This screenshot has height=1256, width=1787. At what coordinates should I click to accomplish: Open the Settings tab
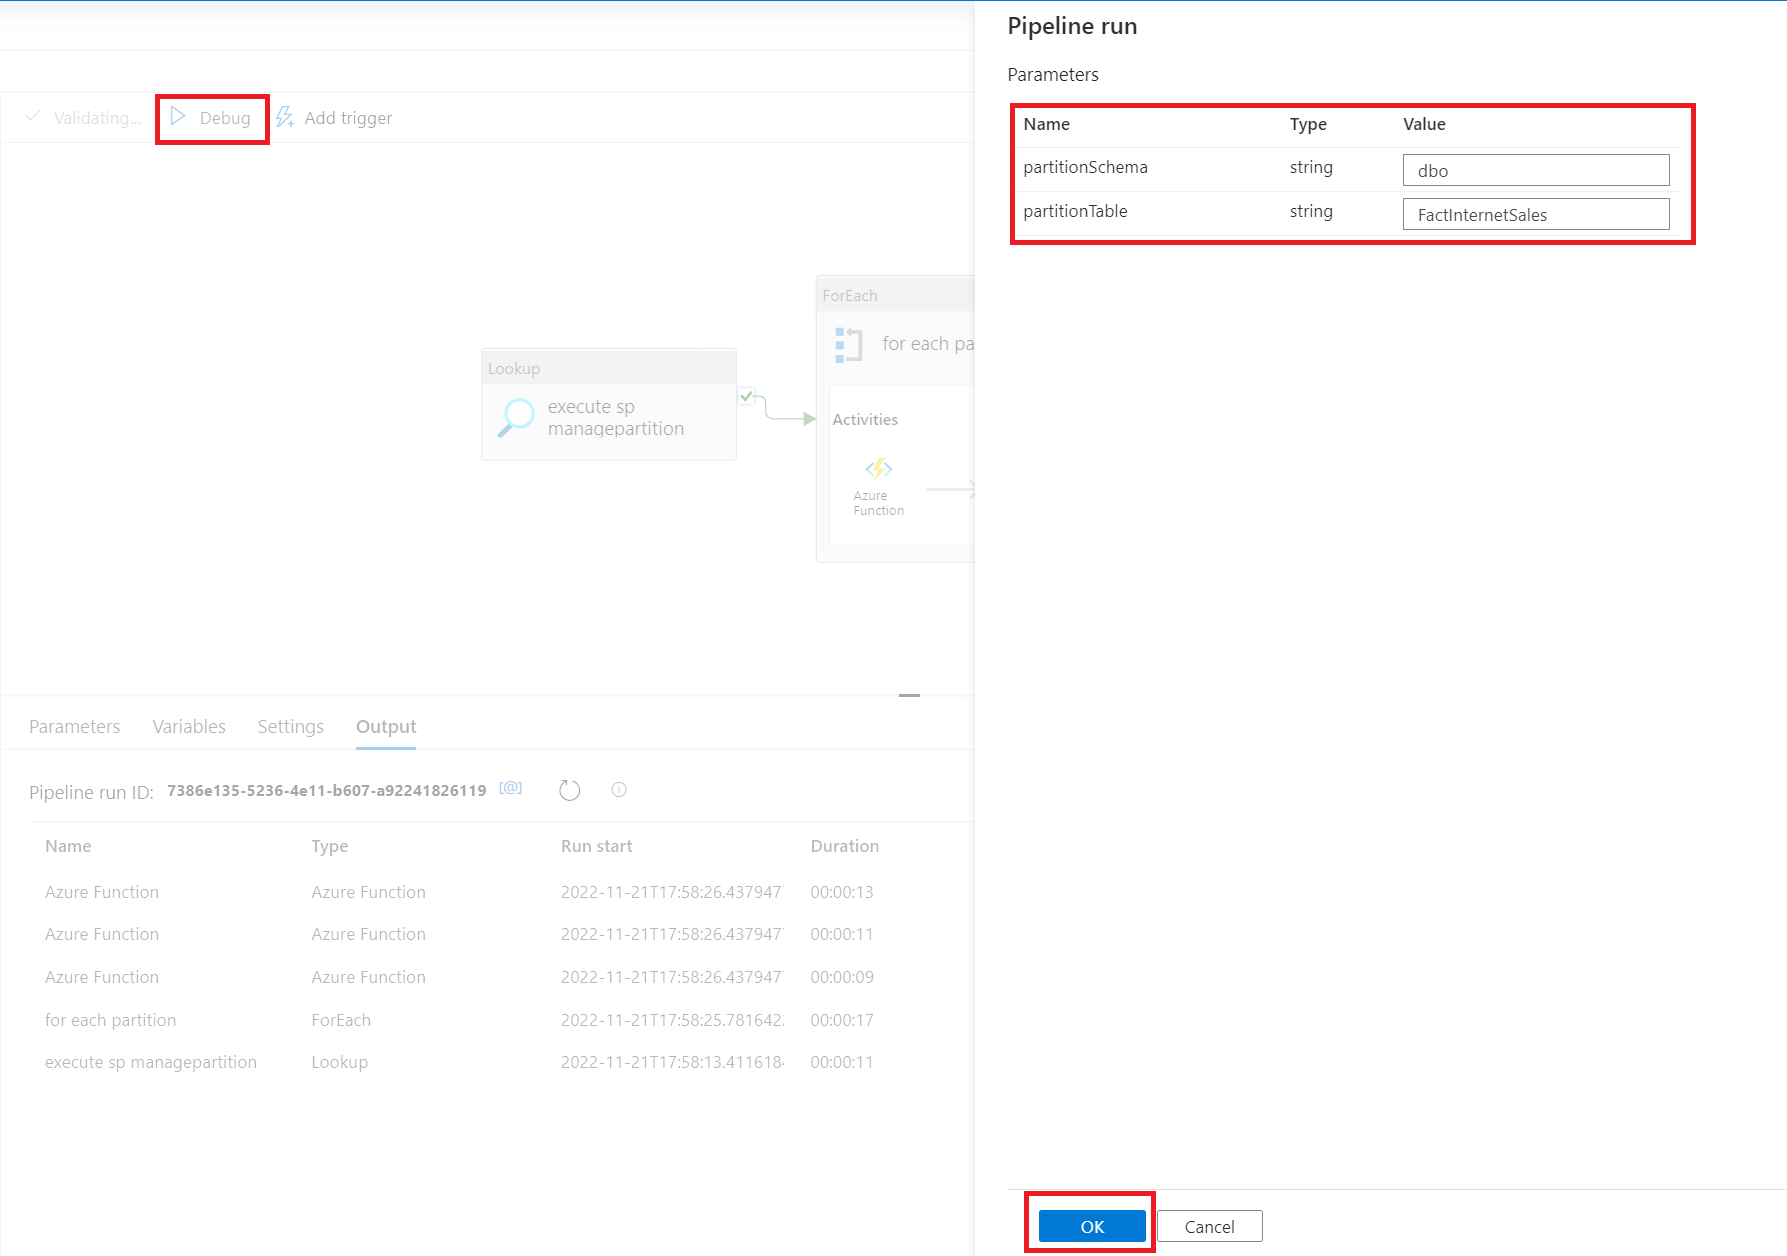(x=290, y=726)
